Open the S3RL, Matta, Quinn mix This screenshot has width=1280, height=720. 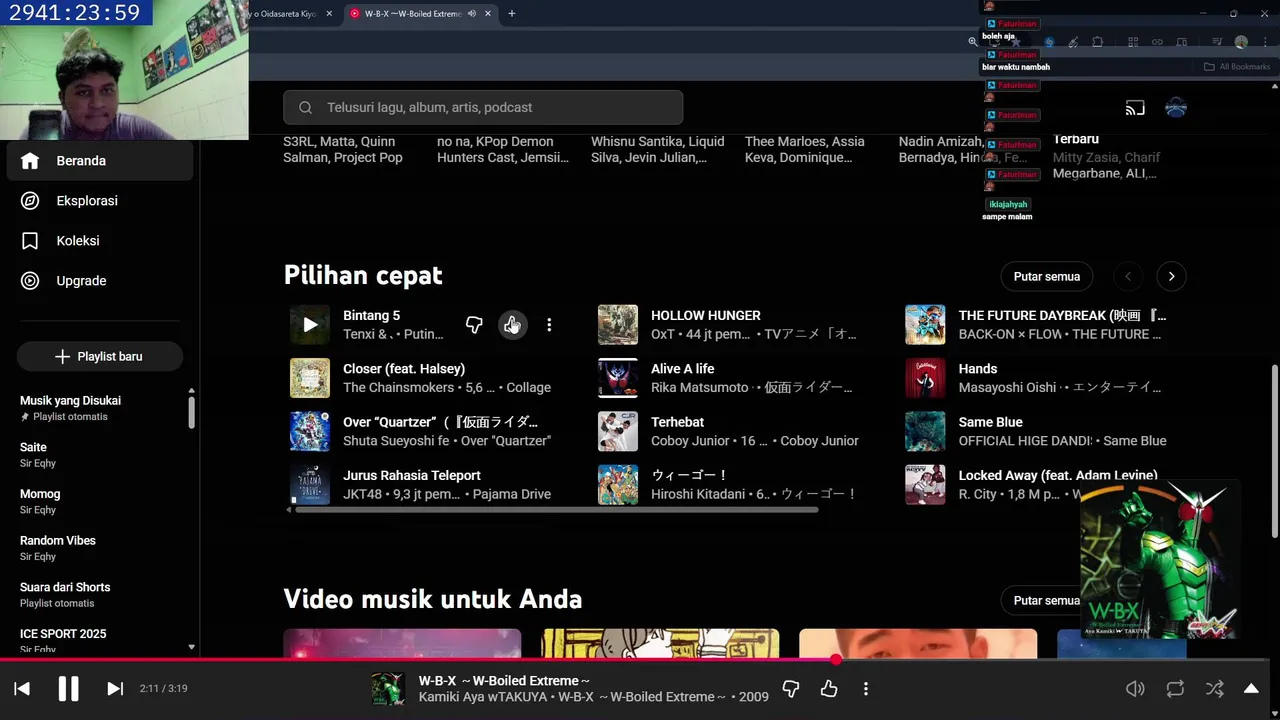coord(343,150)
